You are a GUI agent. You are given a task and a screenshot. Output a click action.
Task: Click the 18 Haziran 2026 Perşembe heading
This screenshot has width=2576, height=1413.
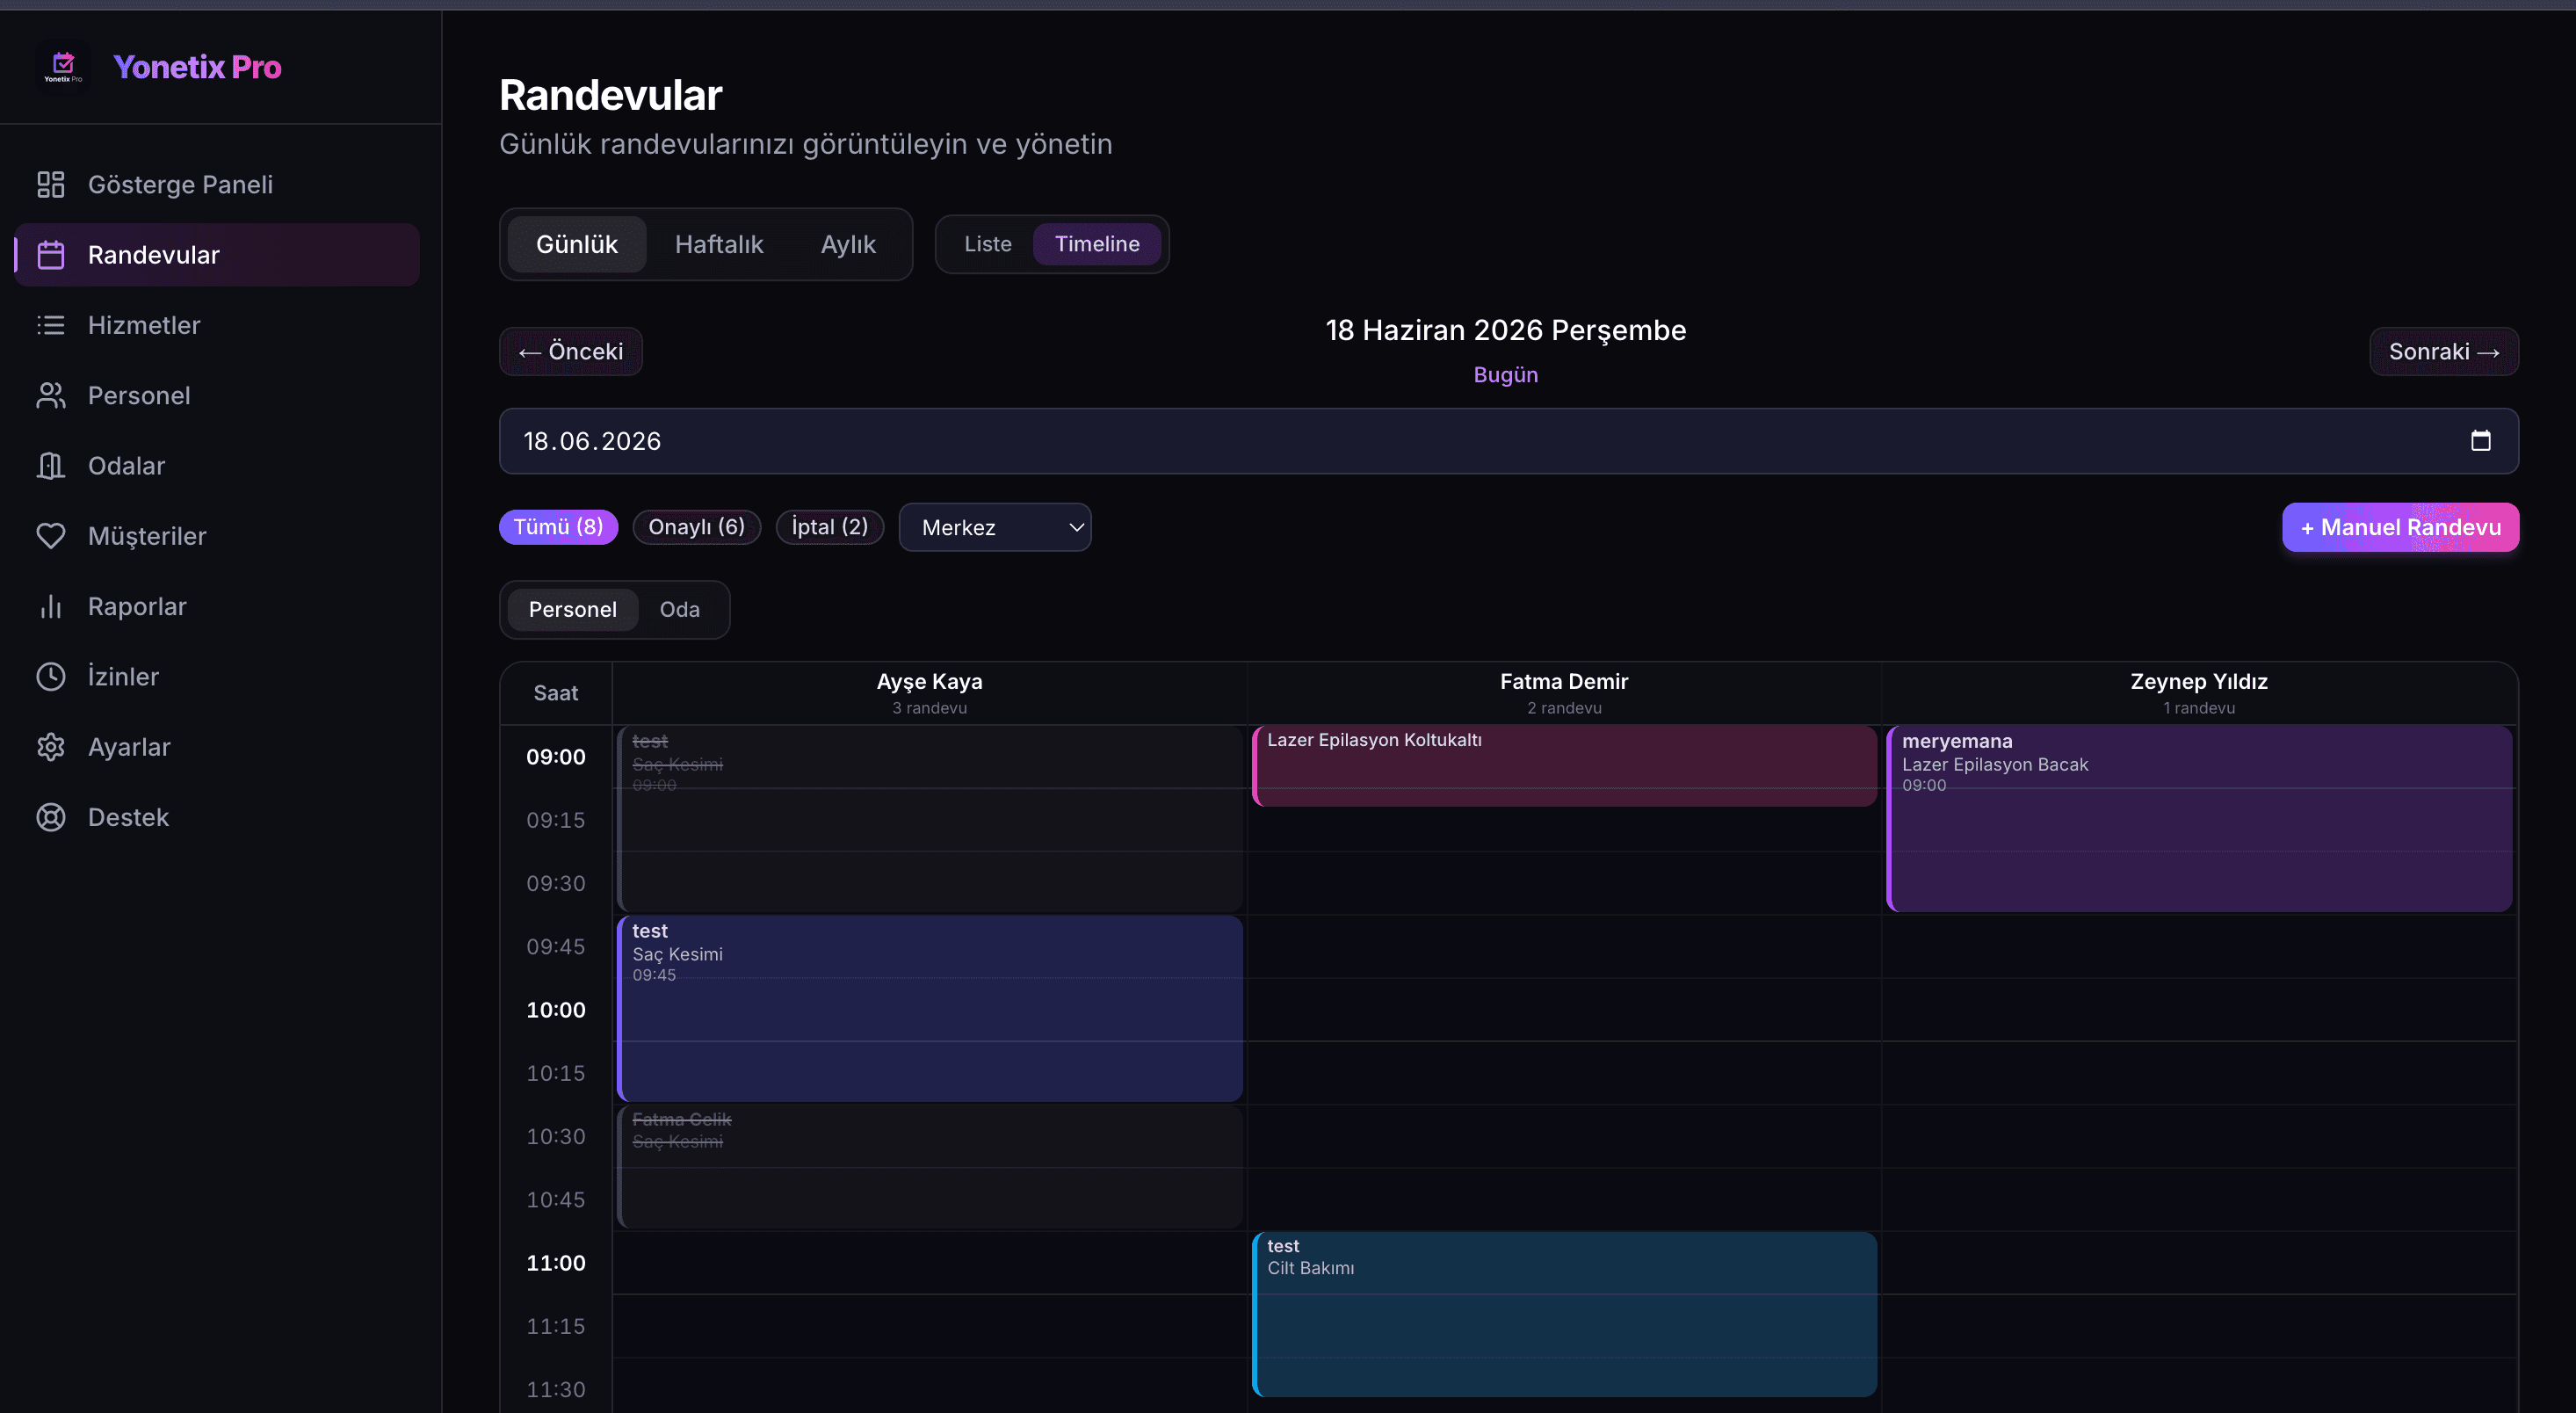click(x=1505, y=330)
